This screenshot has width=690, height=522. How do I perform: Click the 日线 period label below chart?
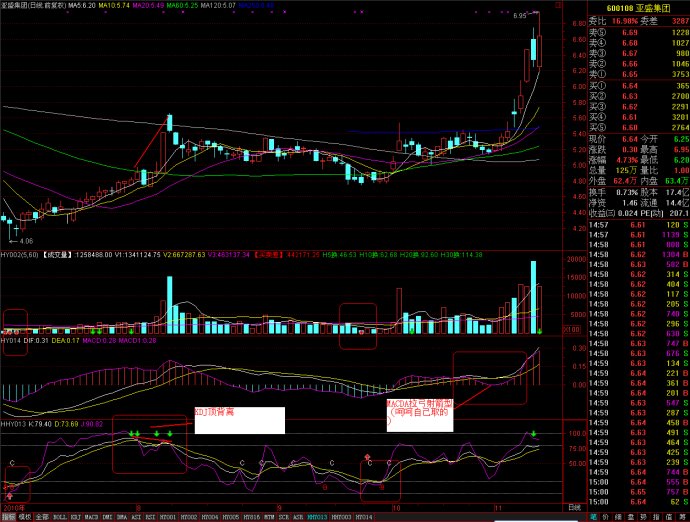click(x=574, y=507)
